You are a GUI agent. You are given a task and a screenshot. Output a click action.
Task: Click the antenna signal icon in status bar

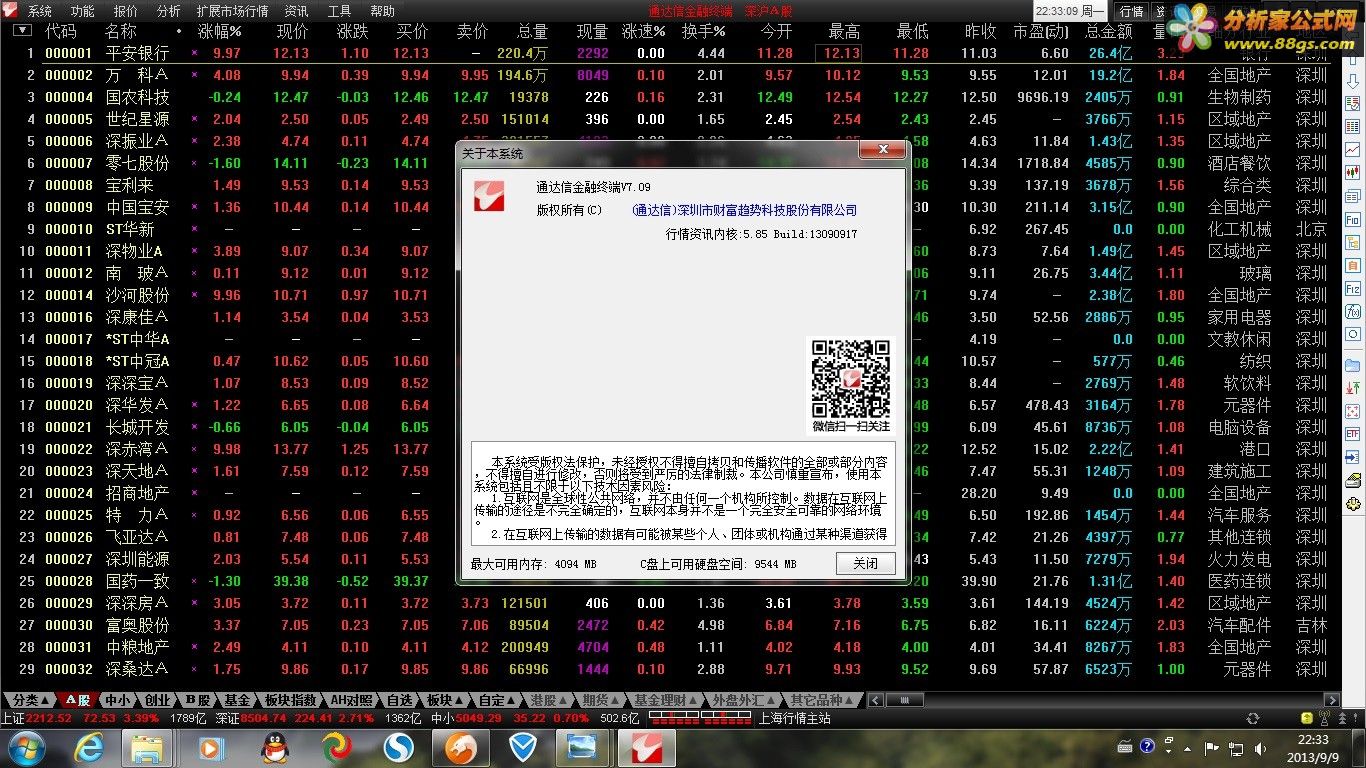click(1324, 718)
